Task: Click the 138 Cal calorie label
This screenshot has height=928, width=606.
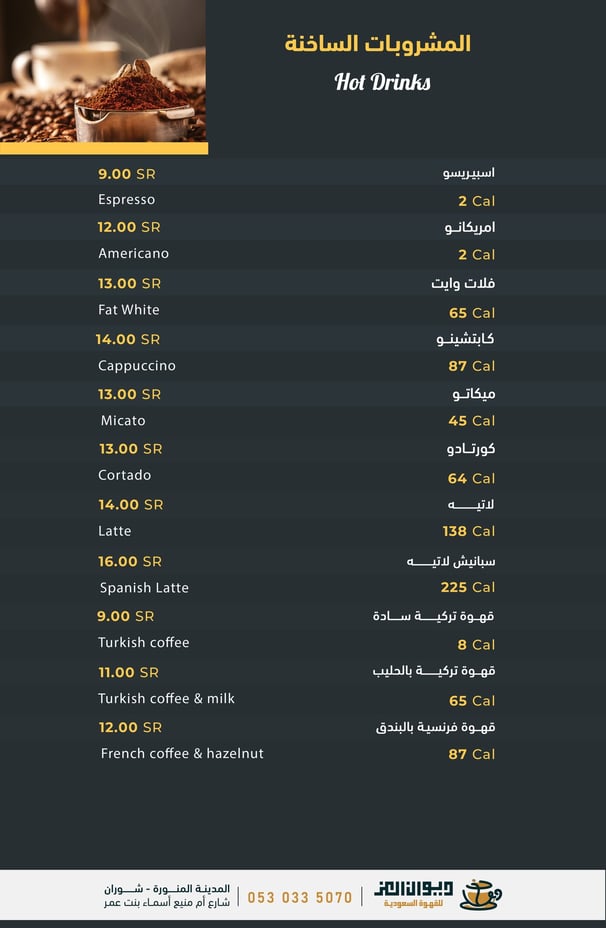Action: [x=468, y=532]
